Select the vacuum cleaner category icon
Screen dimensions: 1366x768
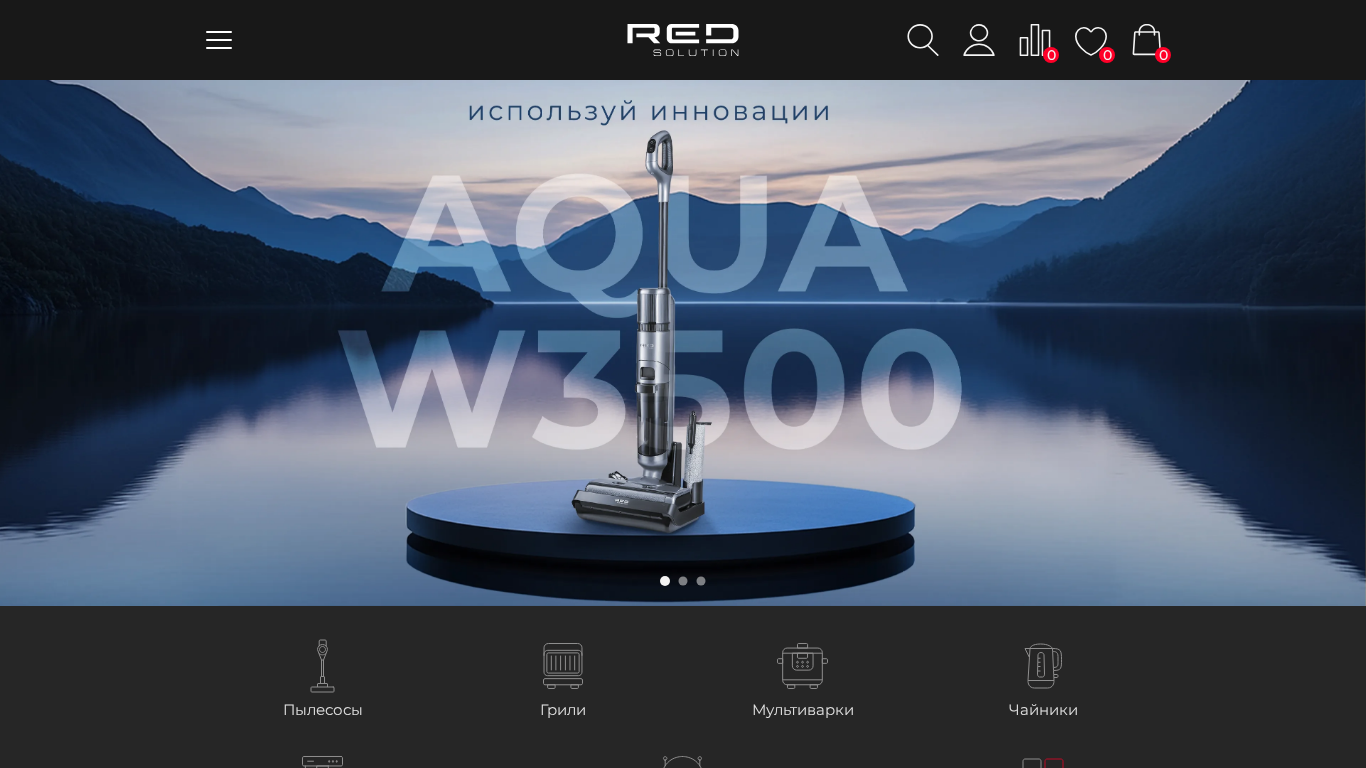point(322,666)
